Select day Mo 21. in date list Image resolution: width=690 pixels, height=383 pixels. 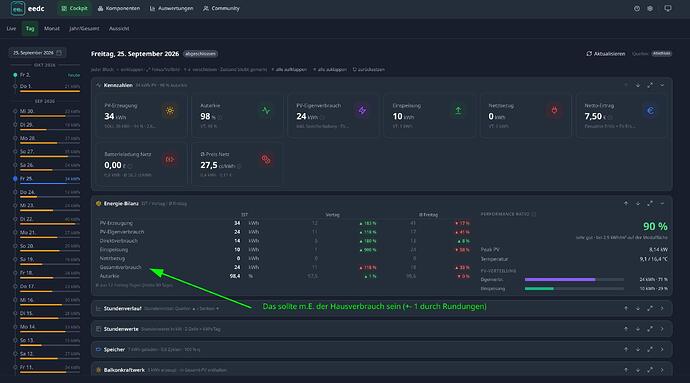point(47,233)
